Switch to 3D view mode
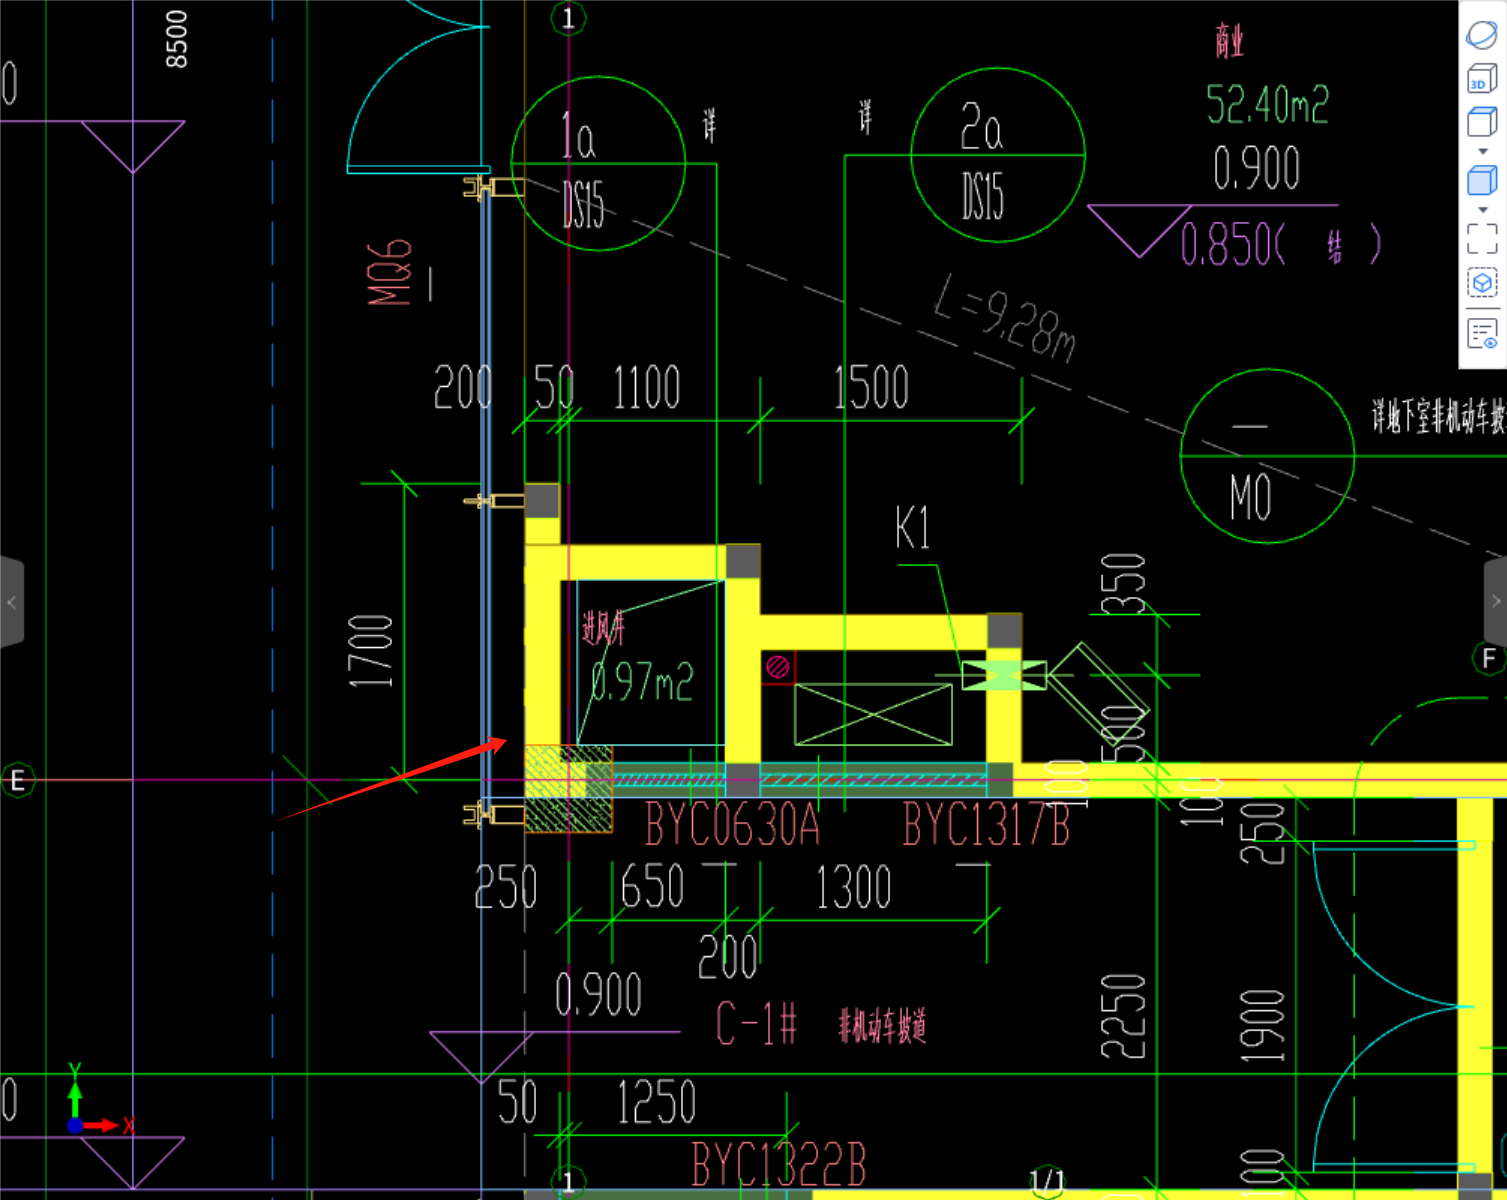Image resolution: width=1507 pixels, height=1200 pixels. (1482, 78)
